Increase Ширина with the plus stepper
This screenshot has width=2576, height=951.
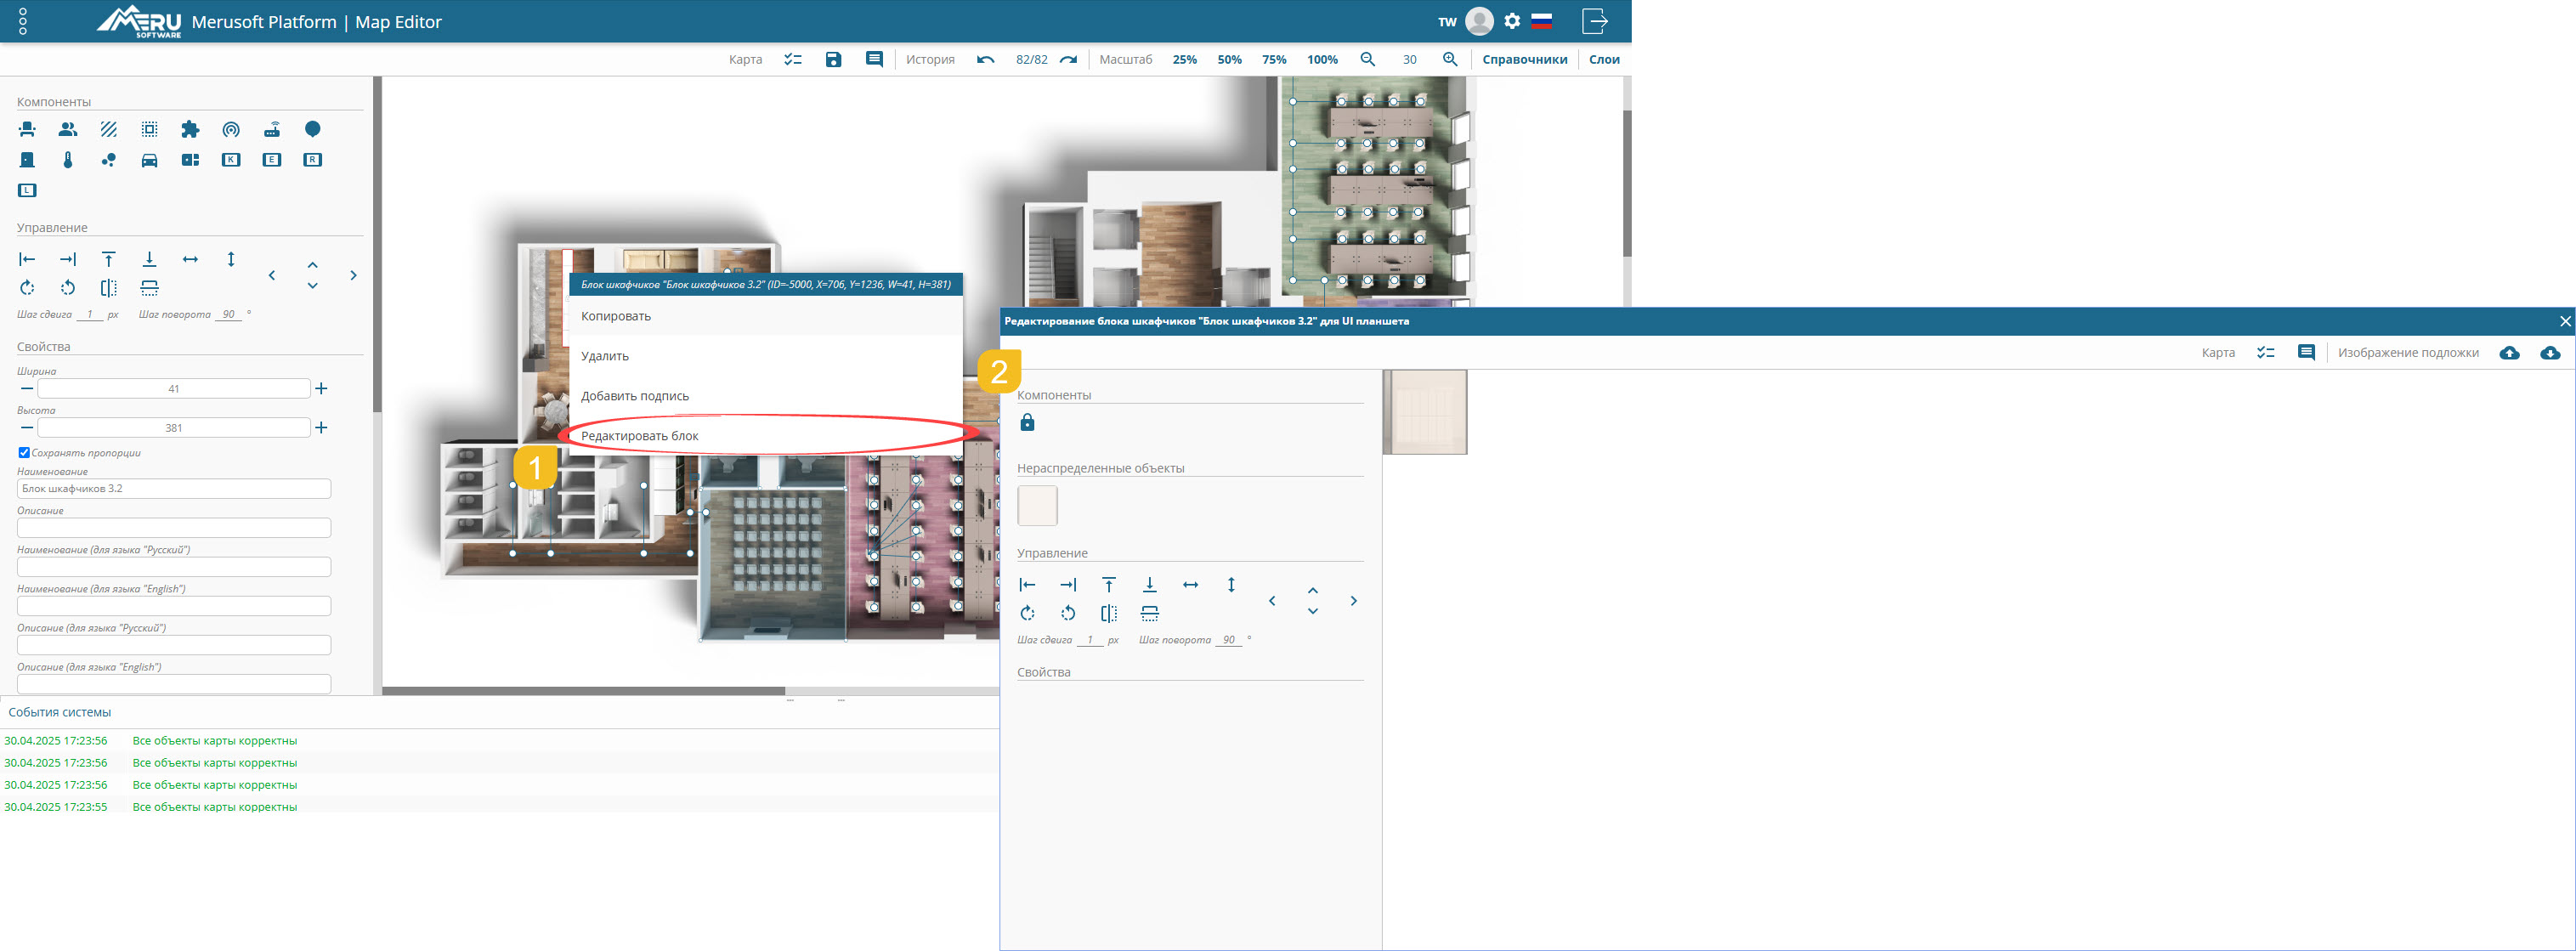coord(321,389)
